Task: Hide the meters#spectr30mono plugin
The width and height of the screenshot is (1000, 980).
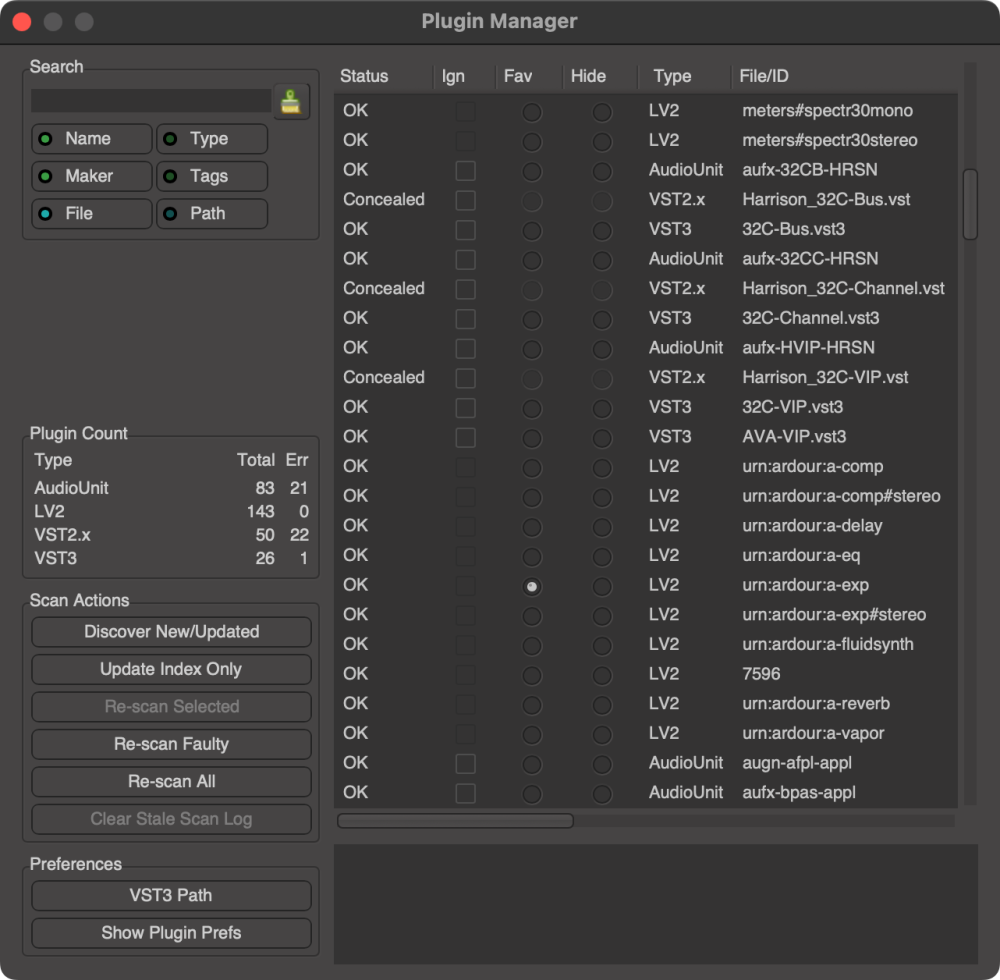Action: [601, 111]
